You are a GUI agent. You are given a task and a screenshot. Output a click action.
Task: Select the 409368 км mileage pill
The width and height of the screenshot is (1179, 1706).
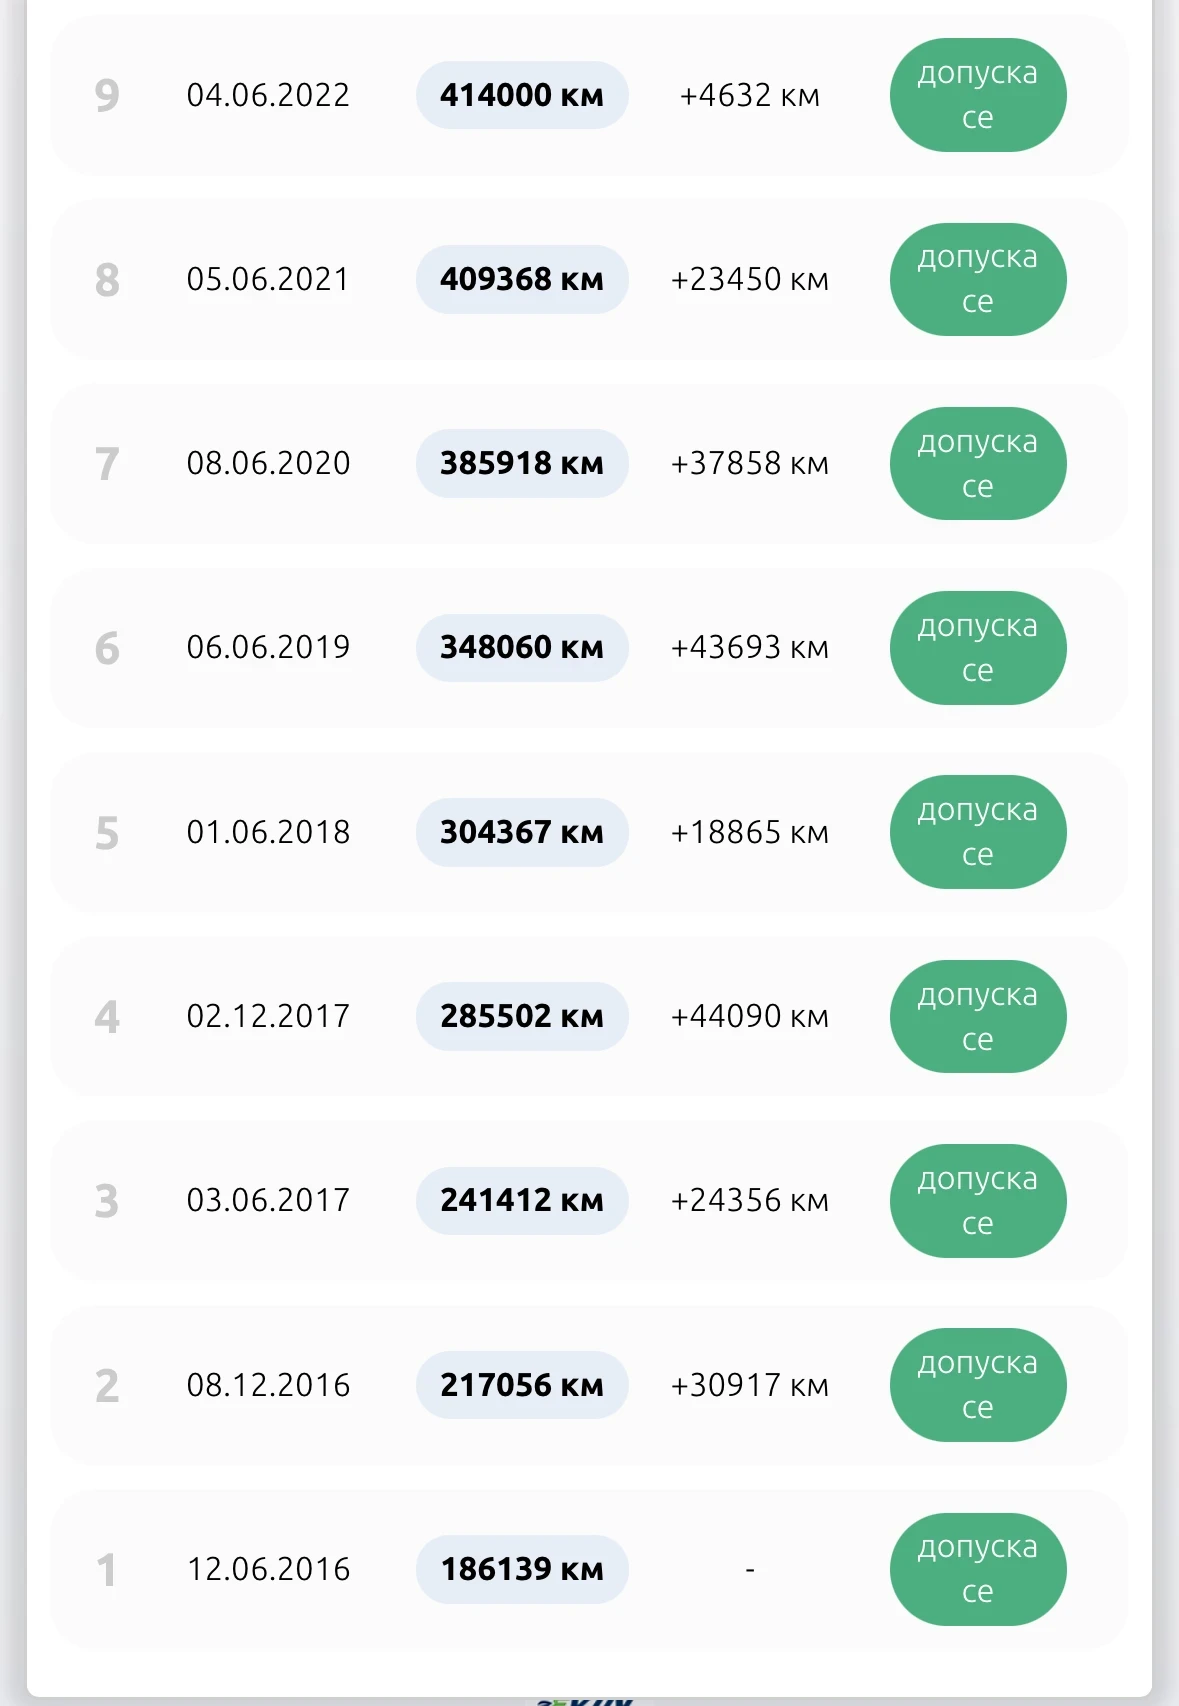pyautogui.click(x=522, y=279)
